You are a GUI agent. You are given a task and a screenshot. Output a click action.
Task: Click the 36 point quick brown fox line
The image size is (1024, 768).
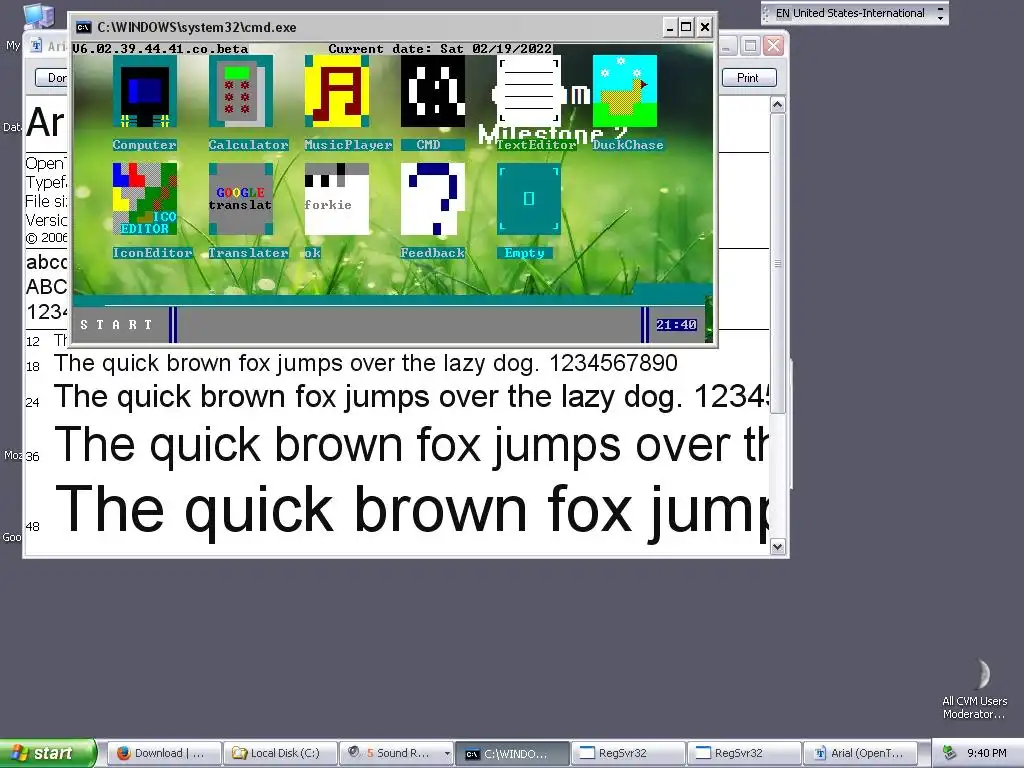point(411,445)
